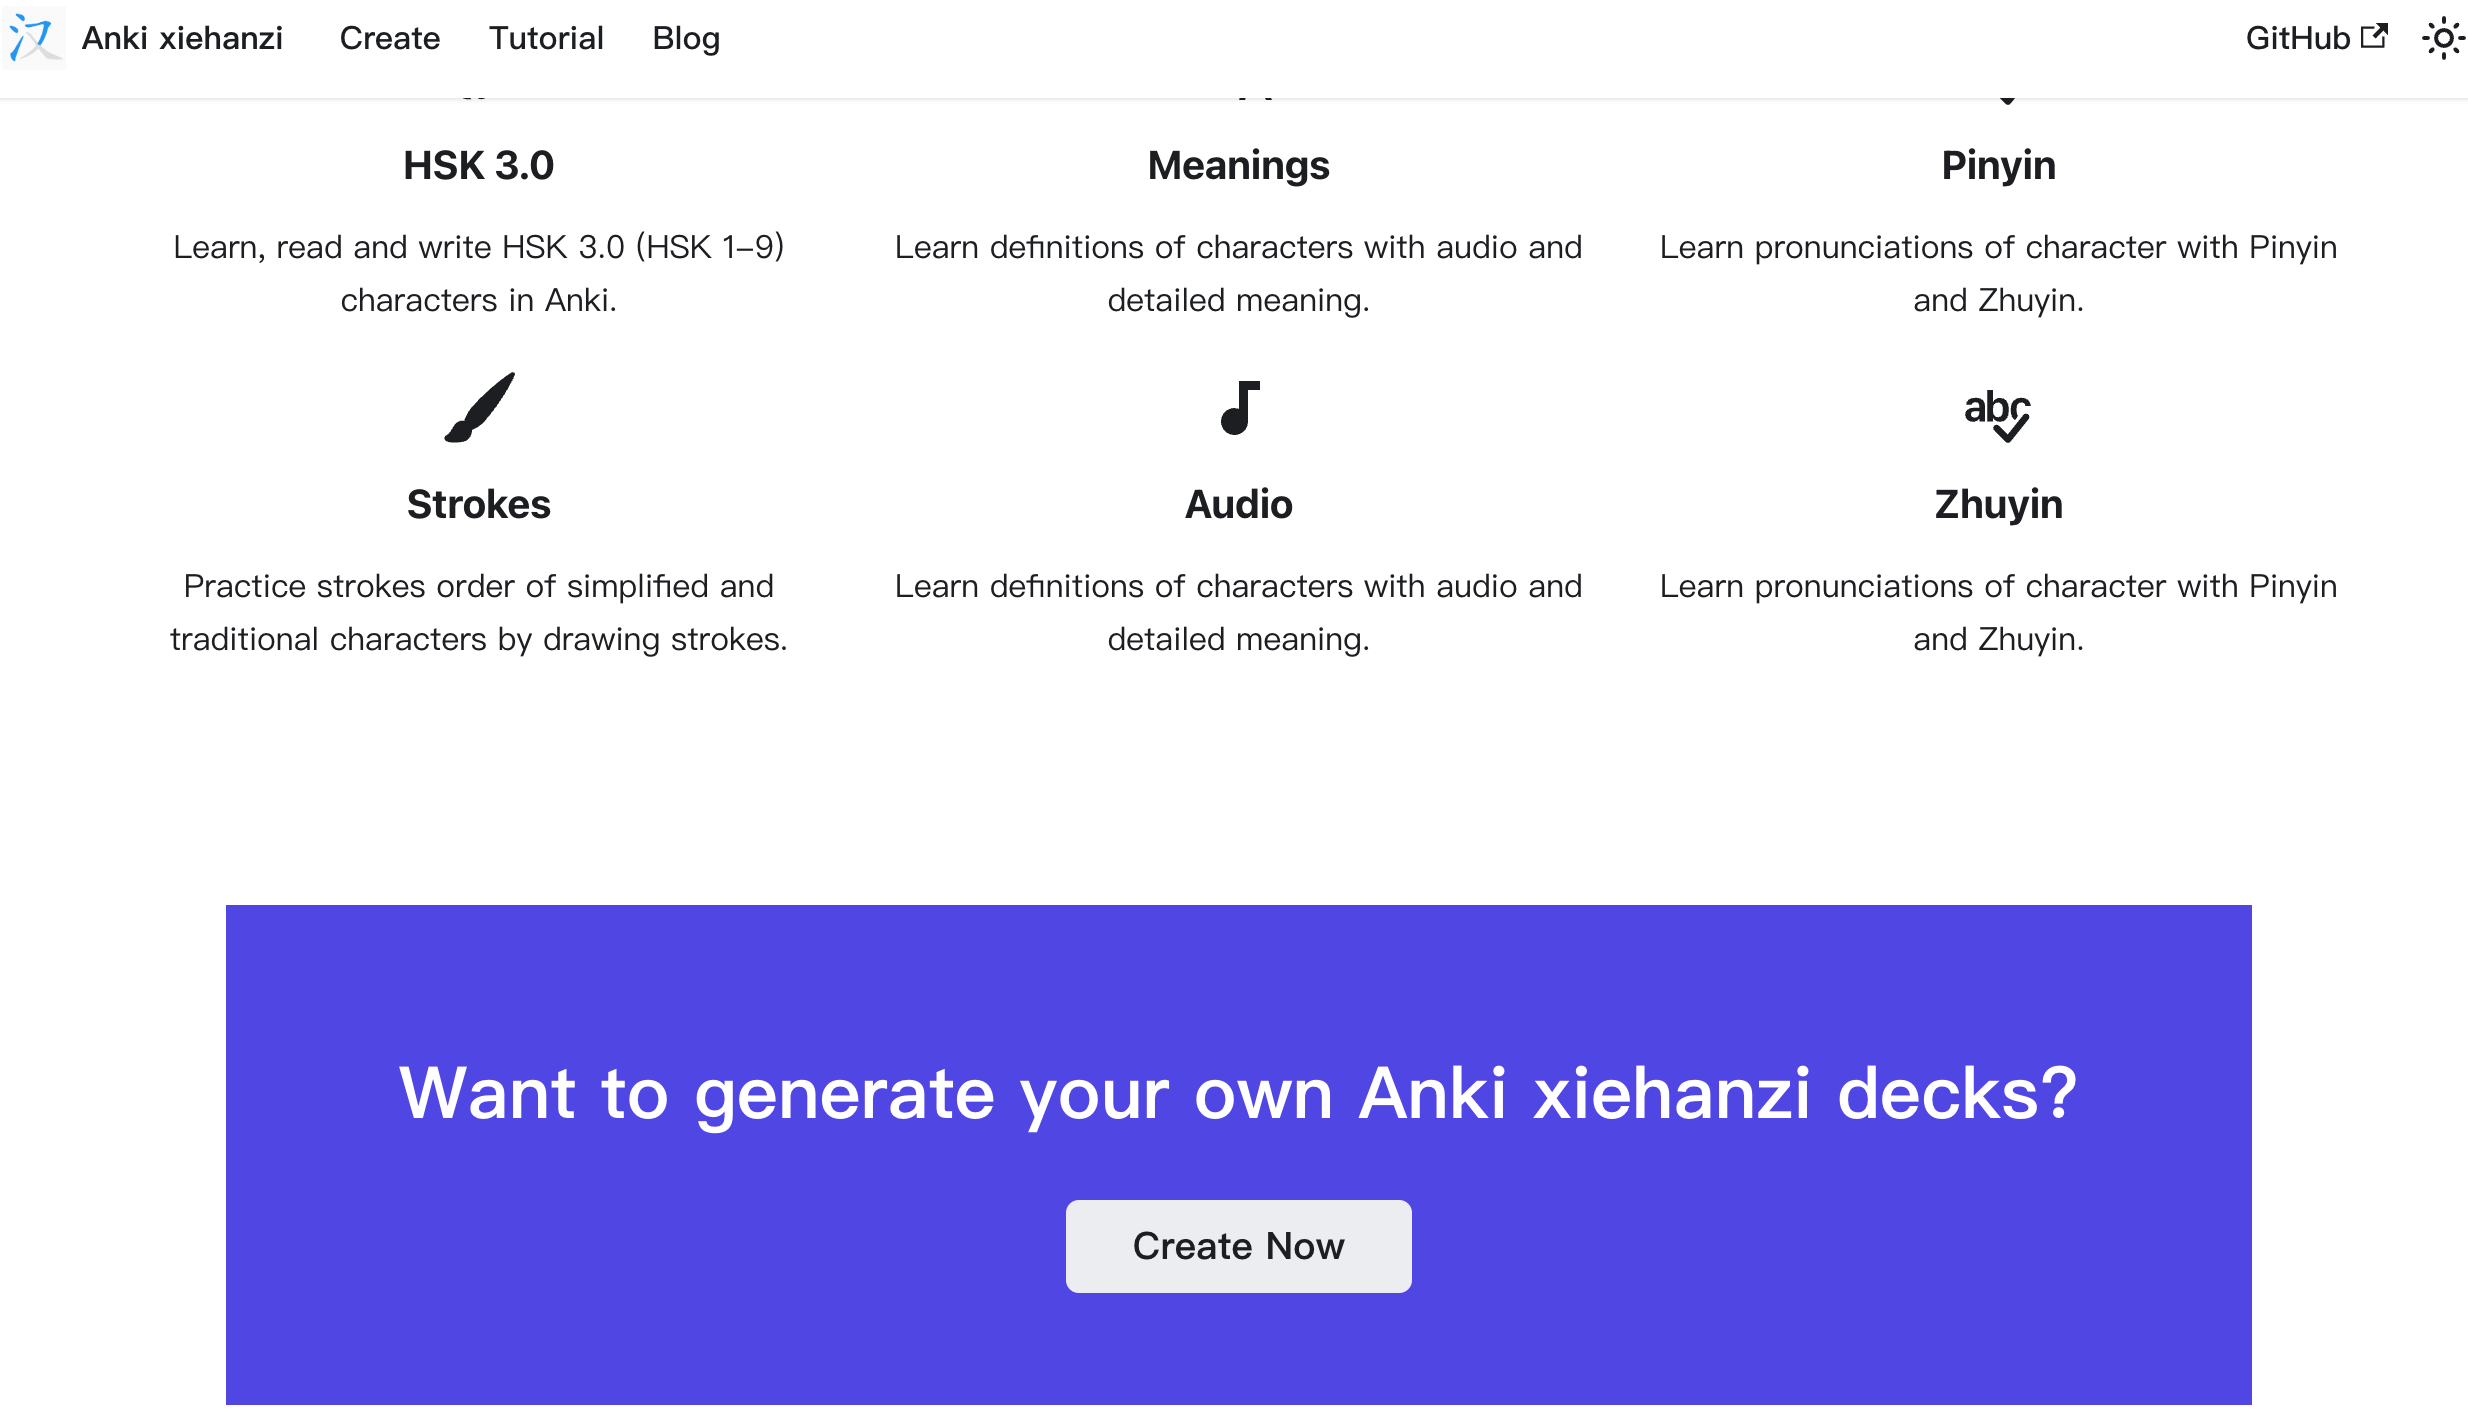The width and height of the screenshot is (2468, 1418).
Task: Toggle the light/dark theme sun icon
Action: [2443, 38]
